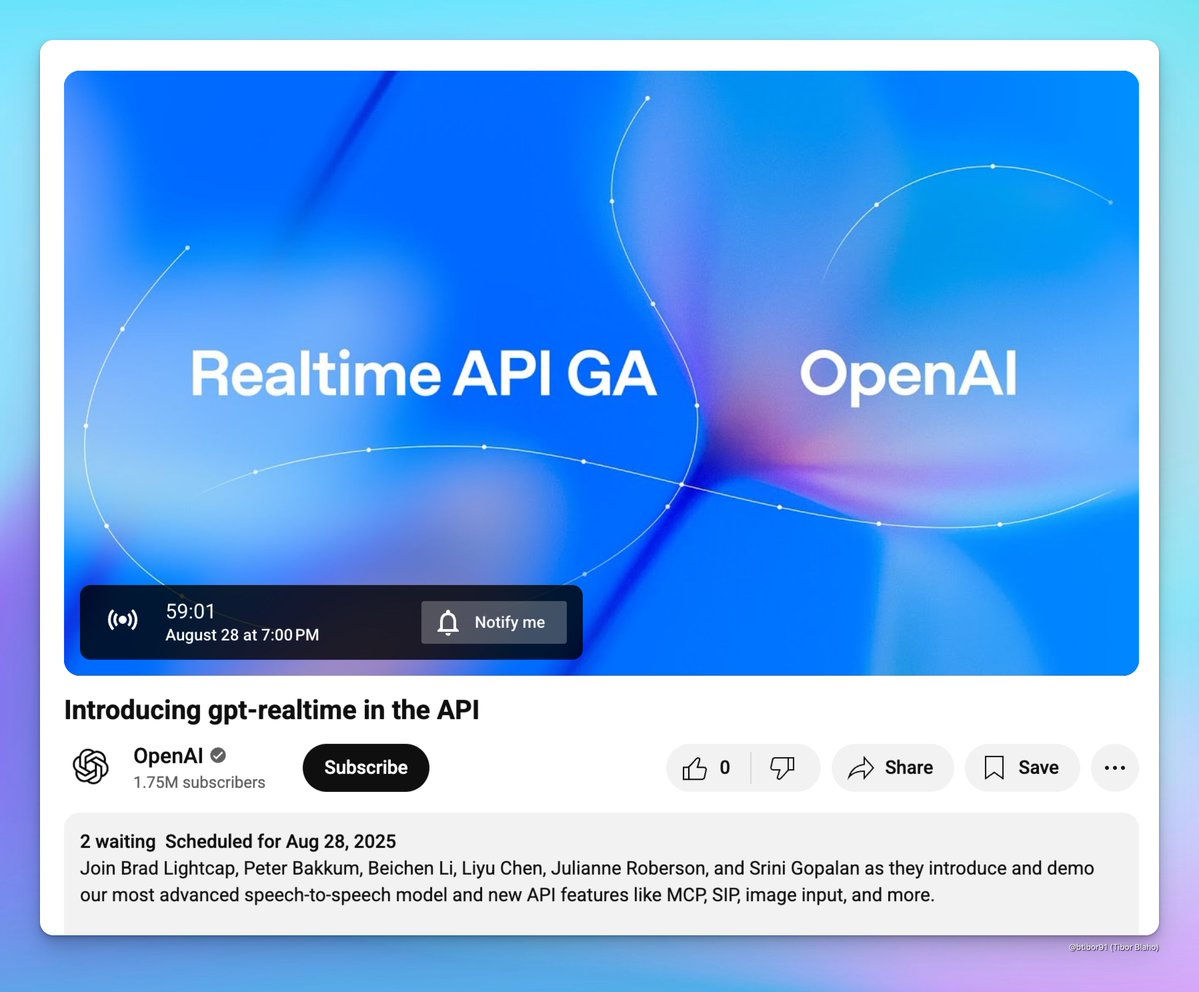Image resolution: width=1199 pixels, height=992 pixels.
Task: Toggle notifications with the Notify me control
Action: tap(494, 622)
